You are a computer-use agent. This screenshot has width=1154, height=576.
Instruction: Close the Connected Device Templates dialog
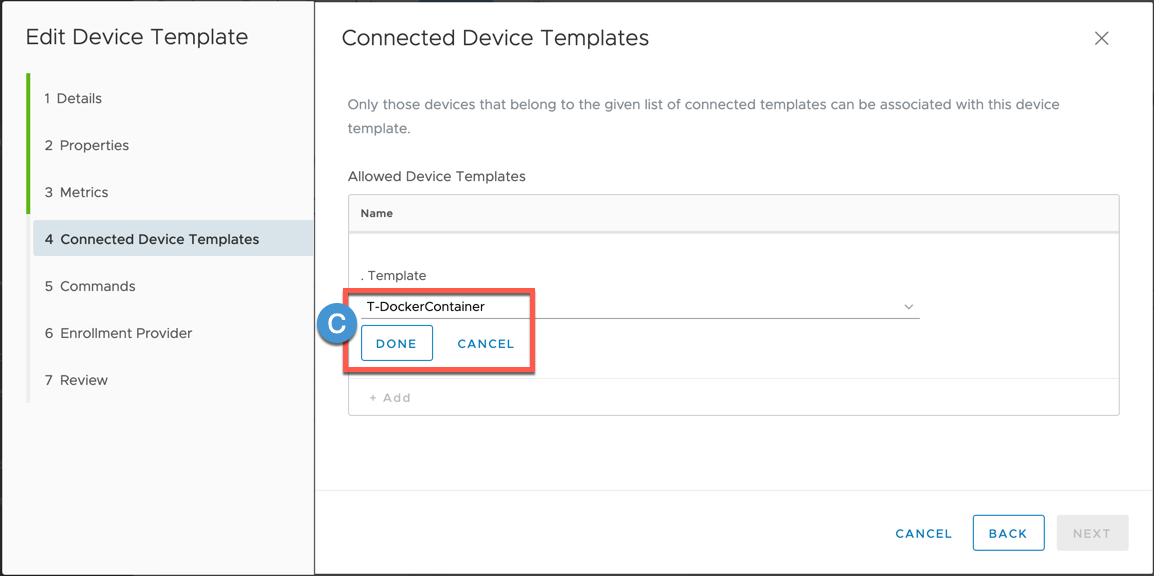pos(1101,38)
